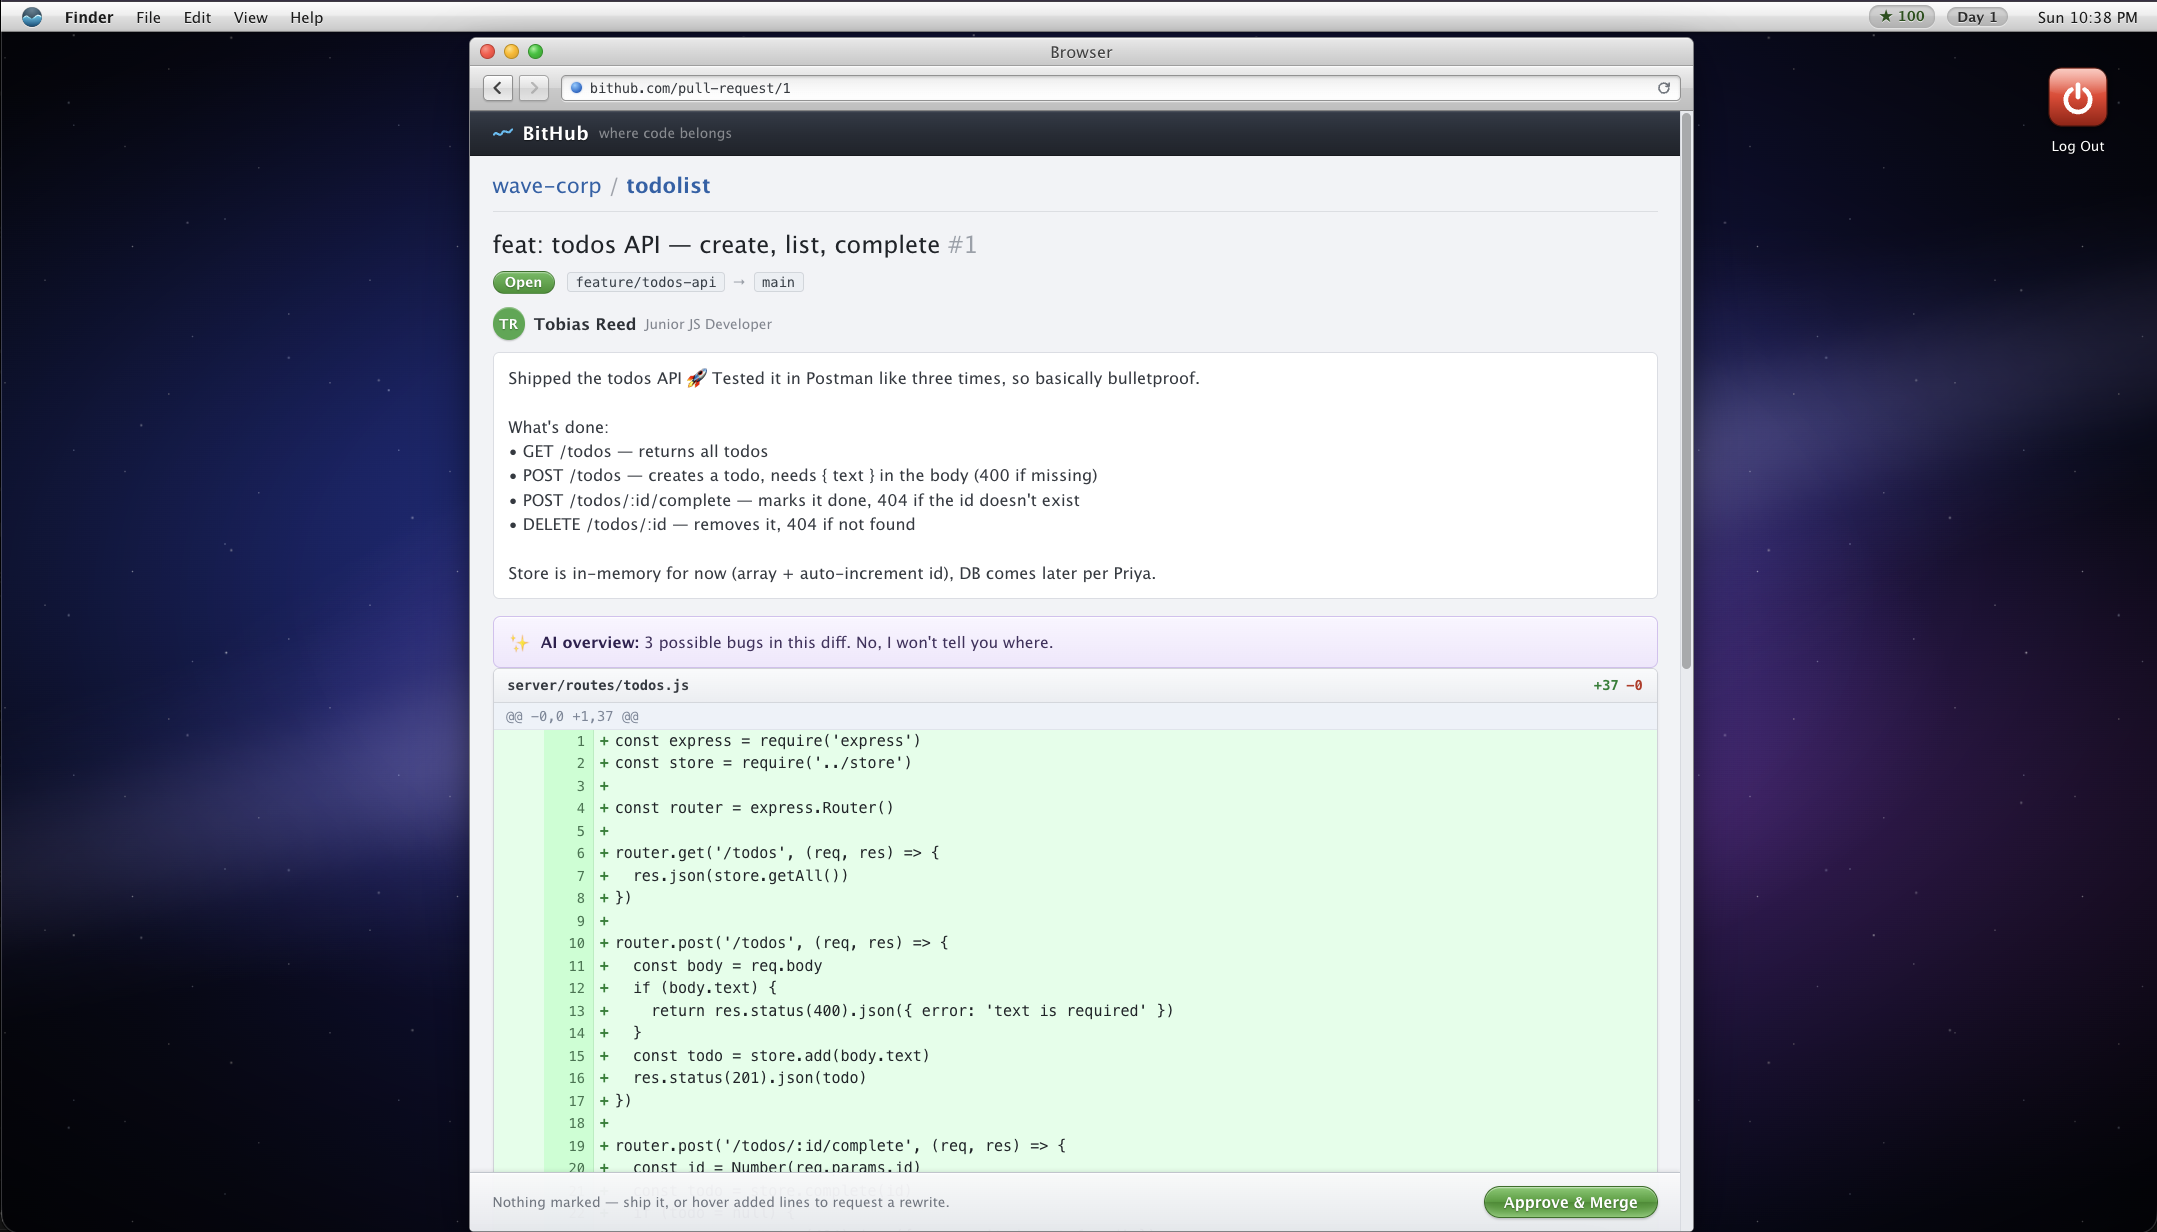
Task: Open the View menu
Action: [250, 17]
